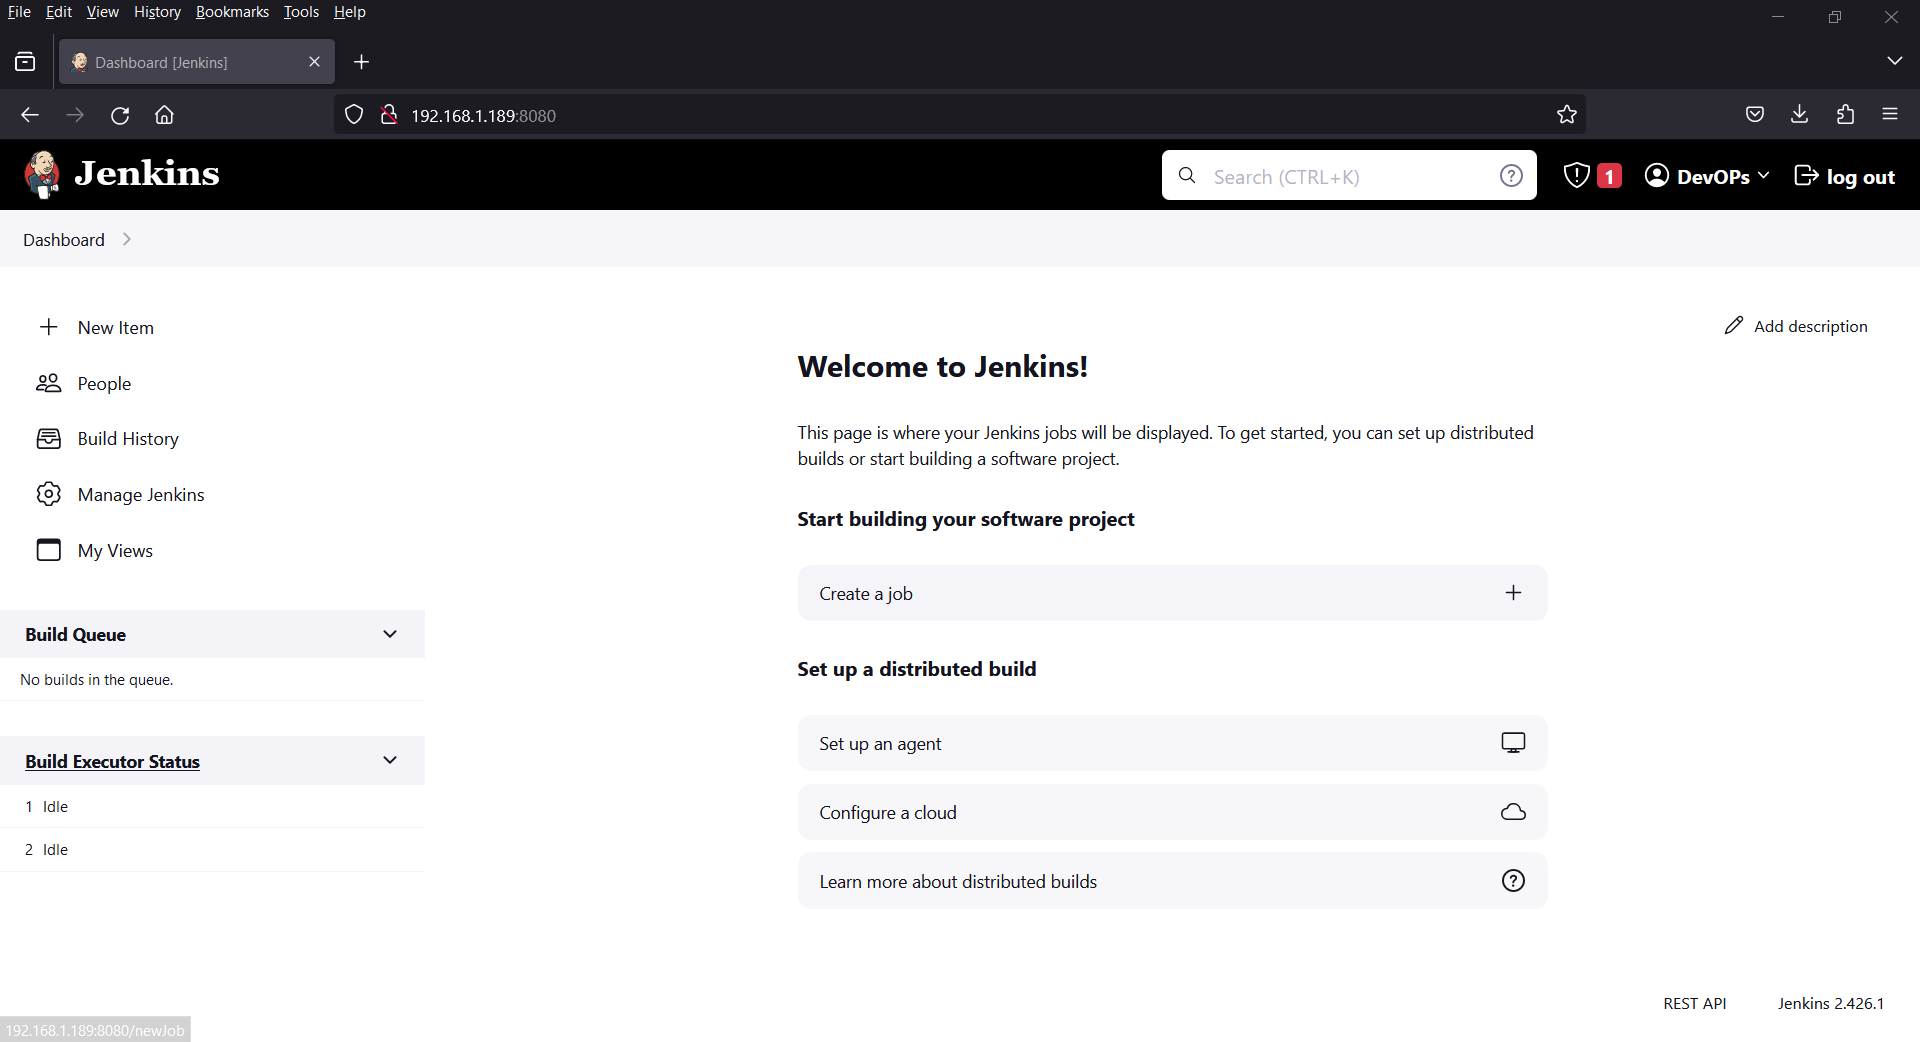1920x1042 pixels.
Task: Go to the browser home page icon
Action: pyautogui.click(x=164, y=115)
